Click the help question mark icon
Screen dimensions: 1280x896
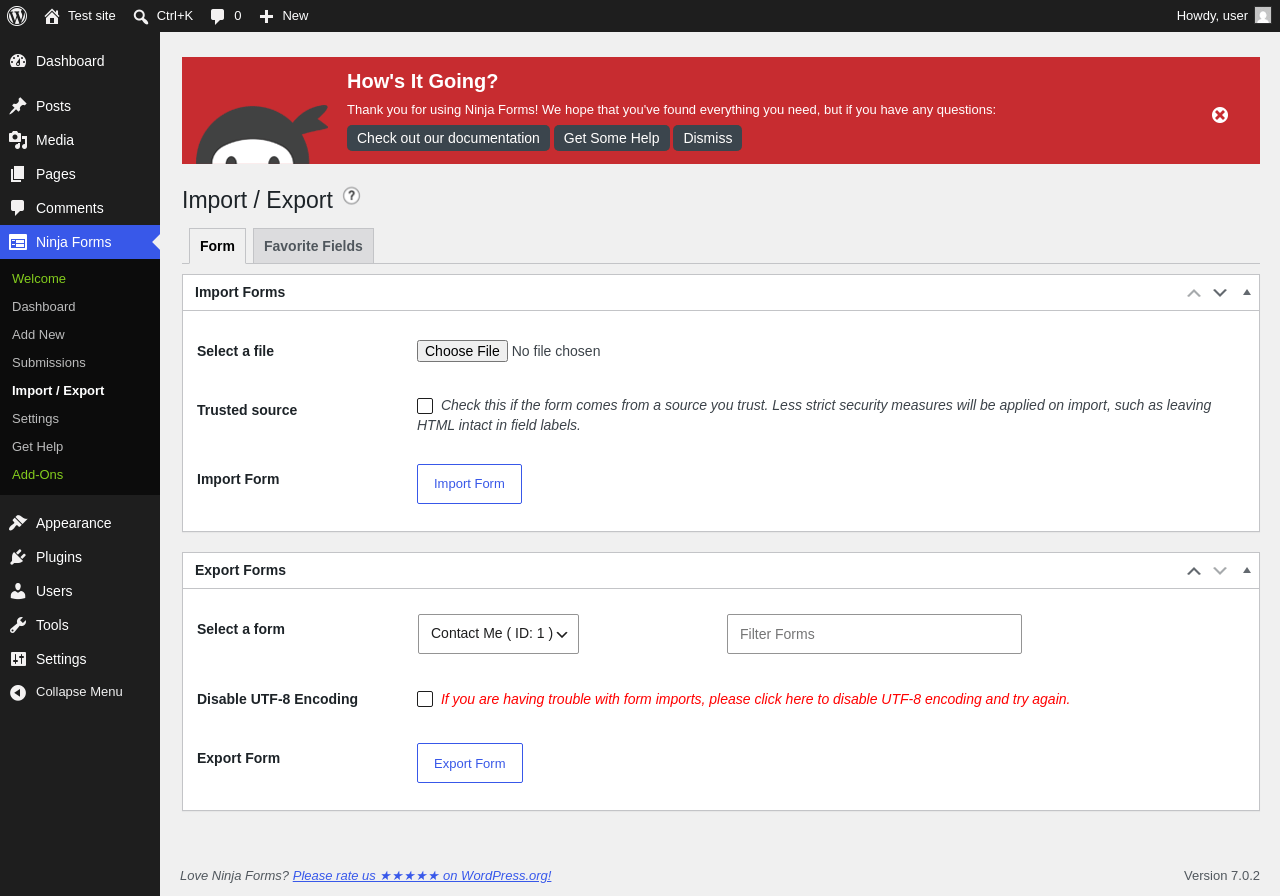tap(351, 196)
